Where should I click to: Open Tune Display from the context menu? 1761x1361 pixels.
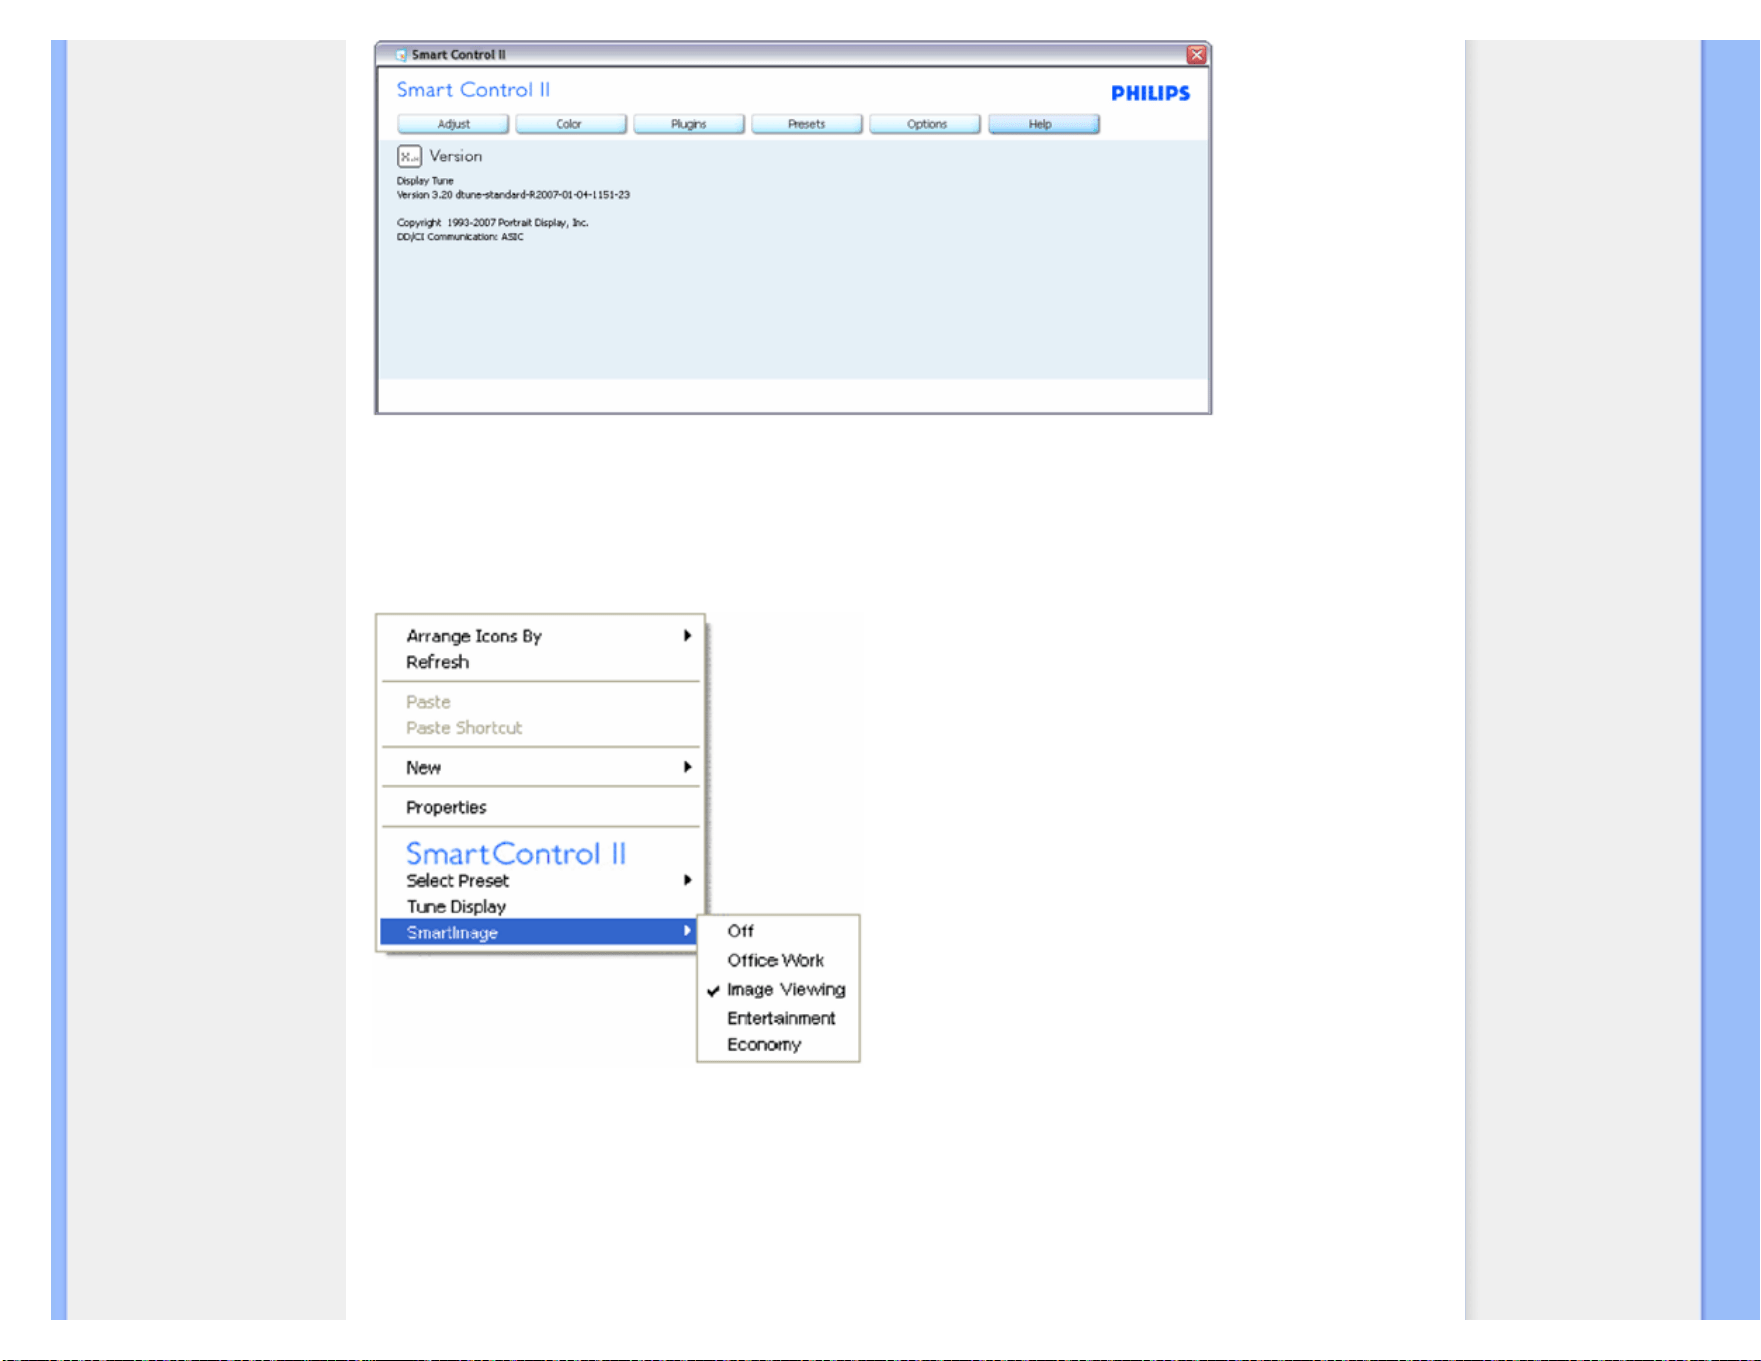[540, 906]
